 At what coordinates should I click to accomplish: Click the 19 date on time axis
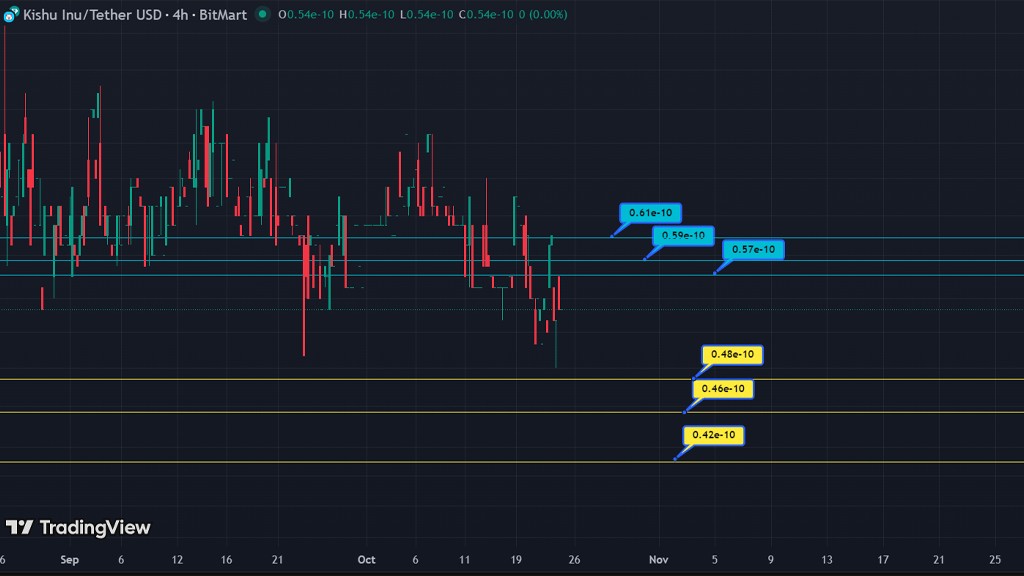tap(516, 560)
